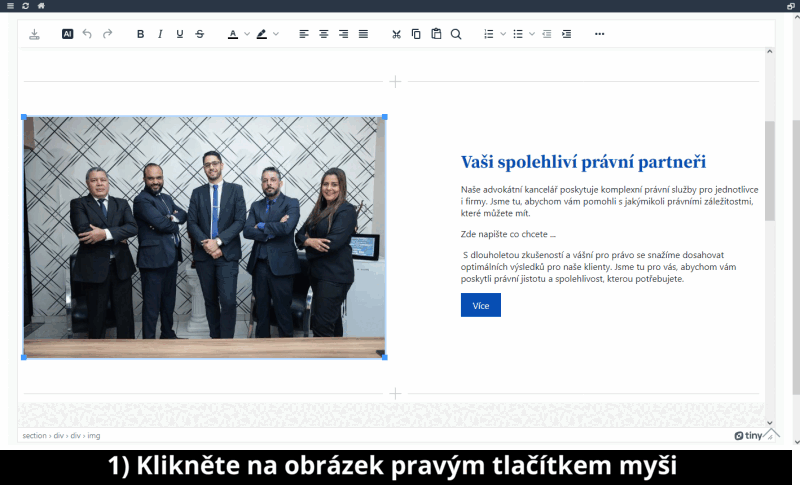Image resolution: width=800 pixels, height=485 pixels.
Task: Paste from clipboard
Action: [x=436, y=34]
